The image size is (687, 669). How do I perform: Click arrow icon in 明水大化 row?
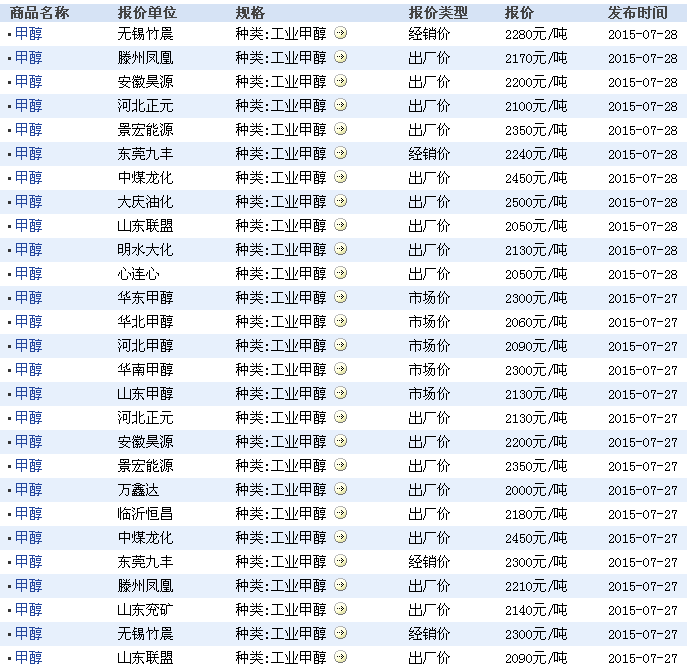point(340,249)
